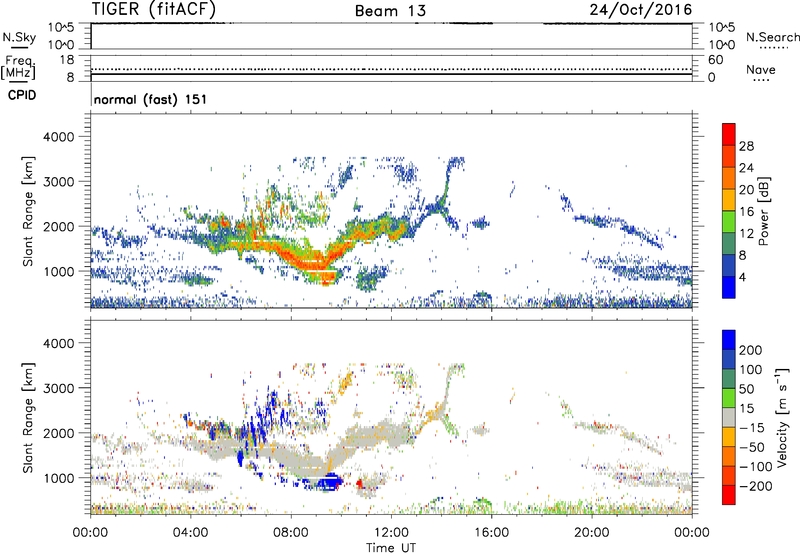Pick the red bottom segment of Velocity colorbar

[729, 495]
